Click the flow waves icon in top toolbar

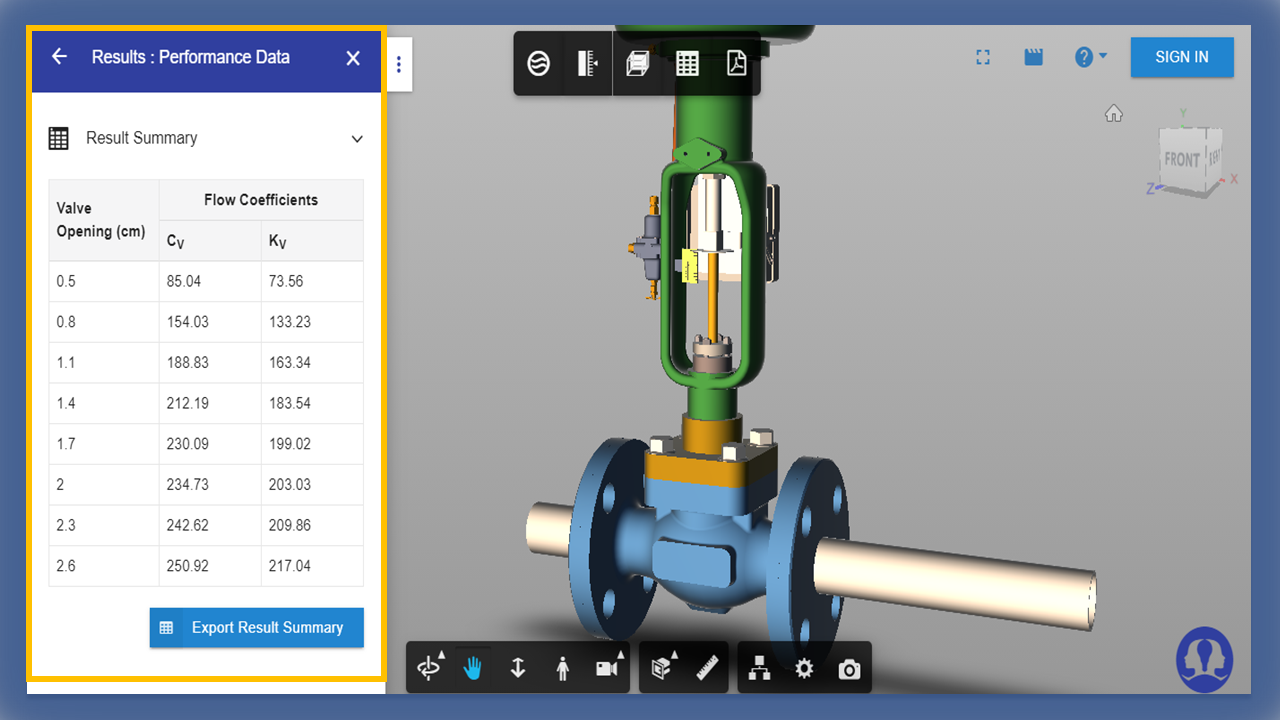[x=538, y=64]
